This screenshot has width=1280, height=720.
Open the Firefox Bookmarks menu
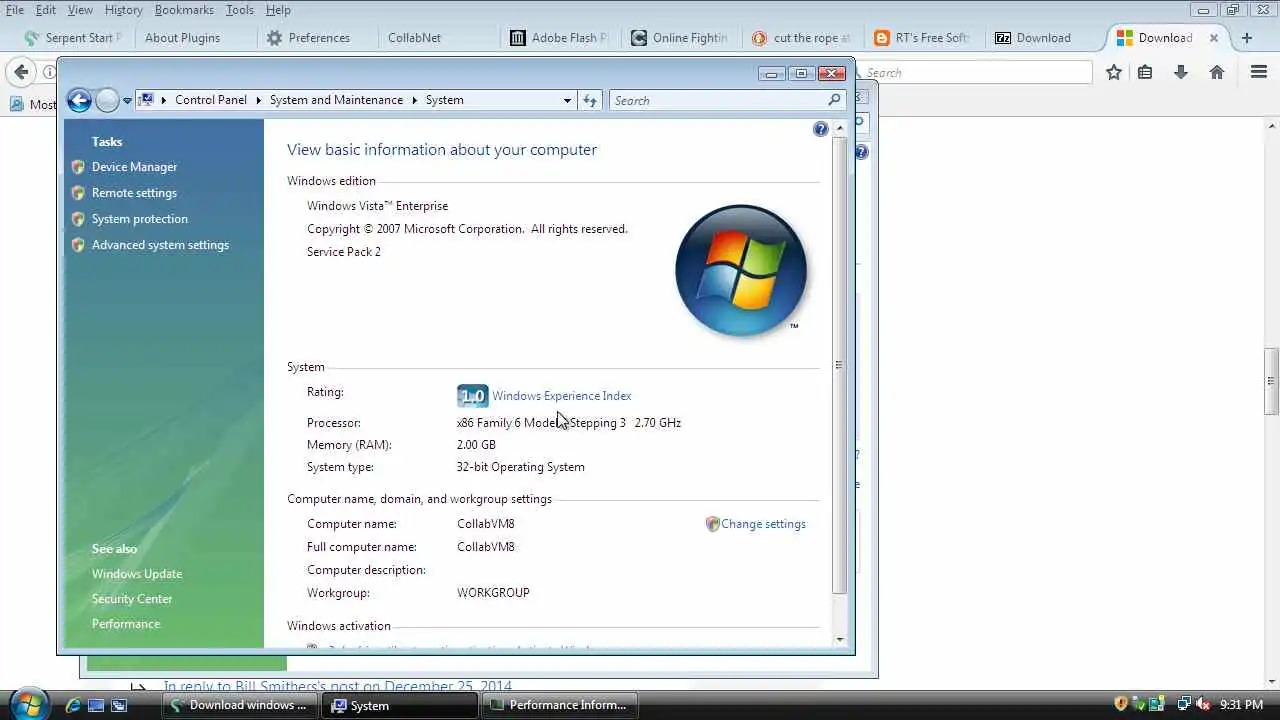(x=184, y=10)
